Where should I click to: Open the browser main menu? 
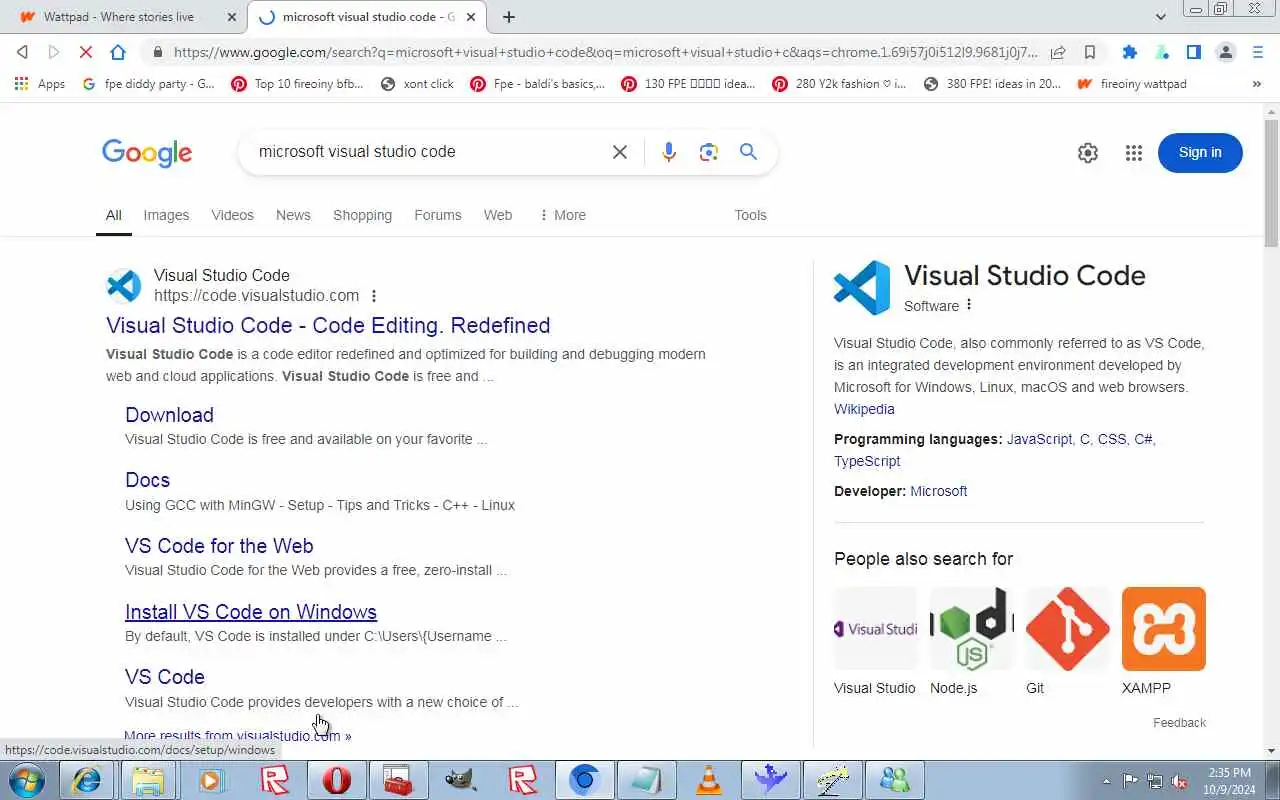click(1258, 52)
